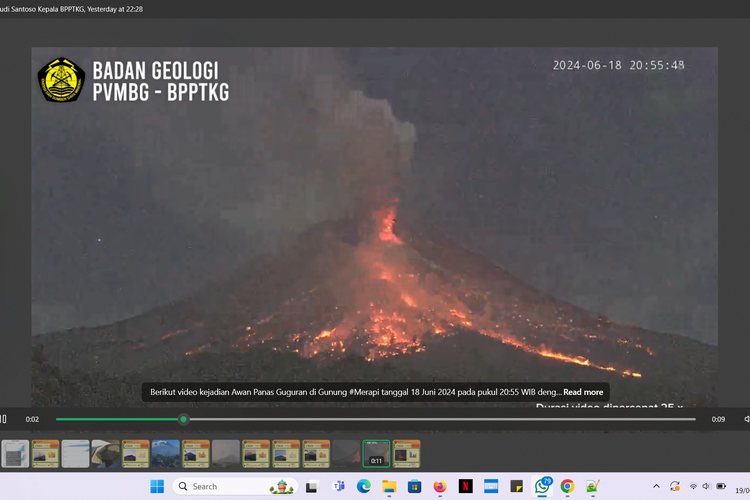Click sender name Kepala BPPTKG header text
The width and height of the screenshot is (750, 500).
point(60,9)
